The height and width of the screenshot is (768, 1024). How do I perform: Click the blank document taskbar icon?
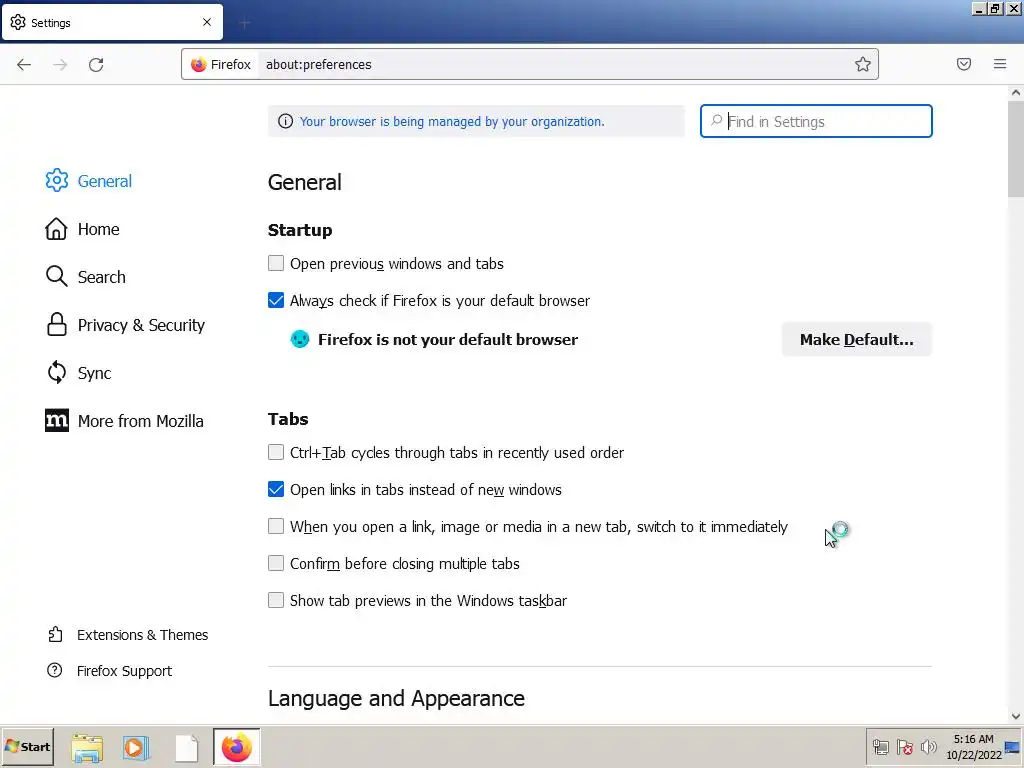point(187,748)
